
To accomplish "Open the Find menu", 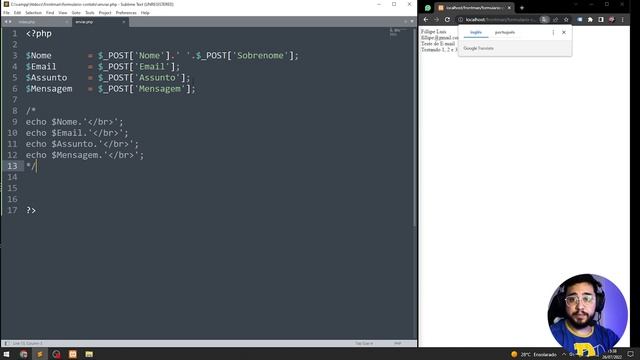I will click(x=50, y=13).
